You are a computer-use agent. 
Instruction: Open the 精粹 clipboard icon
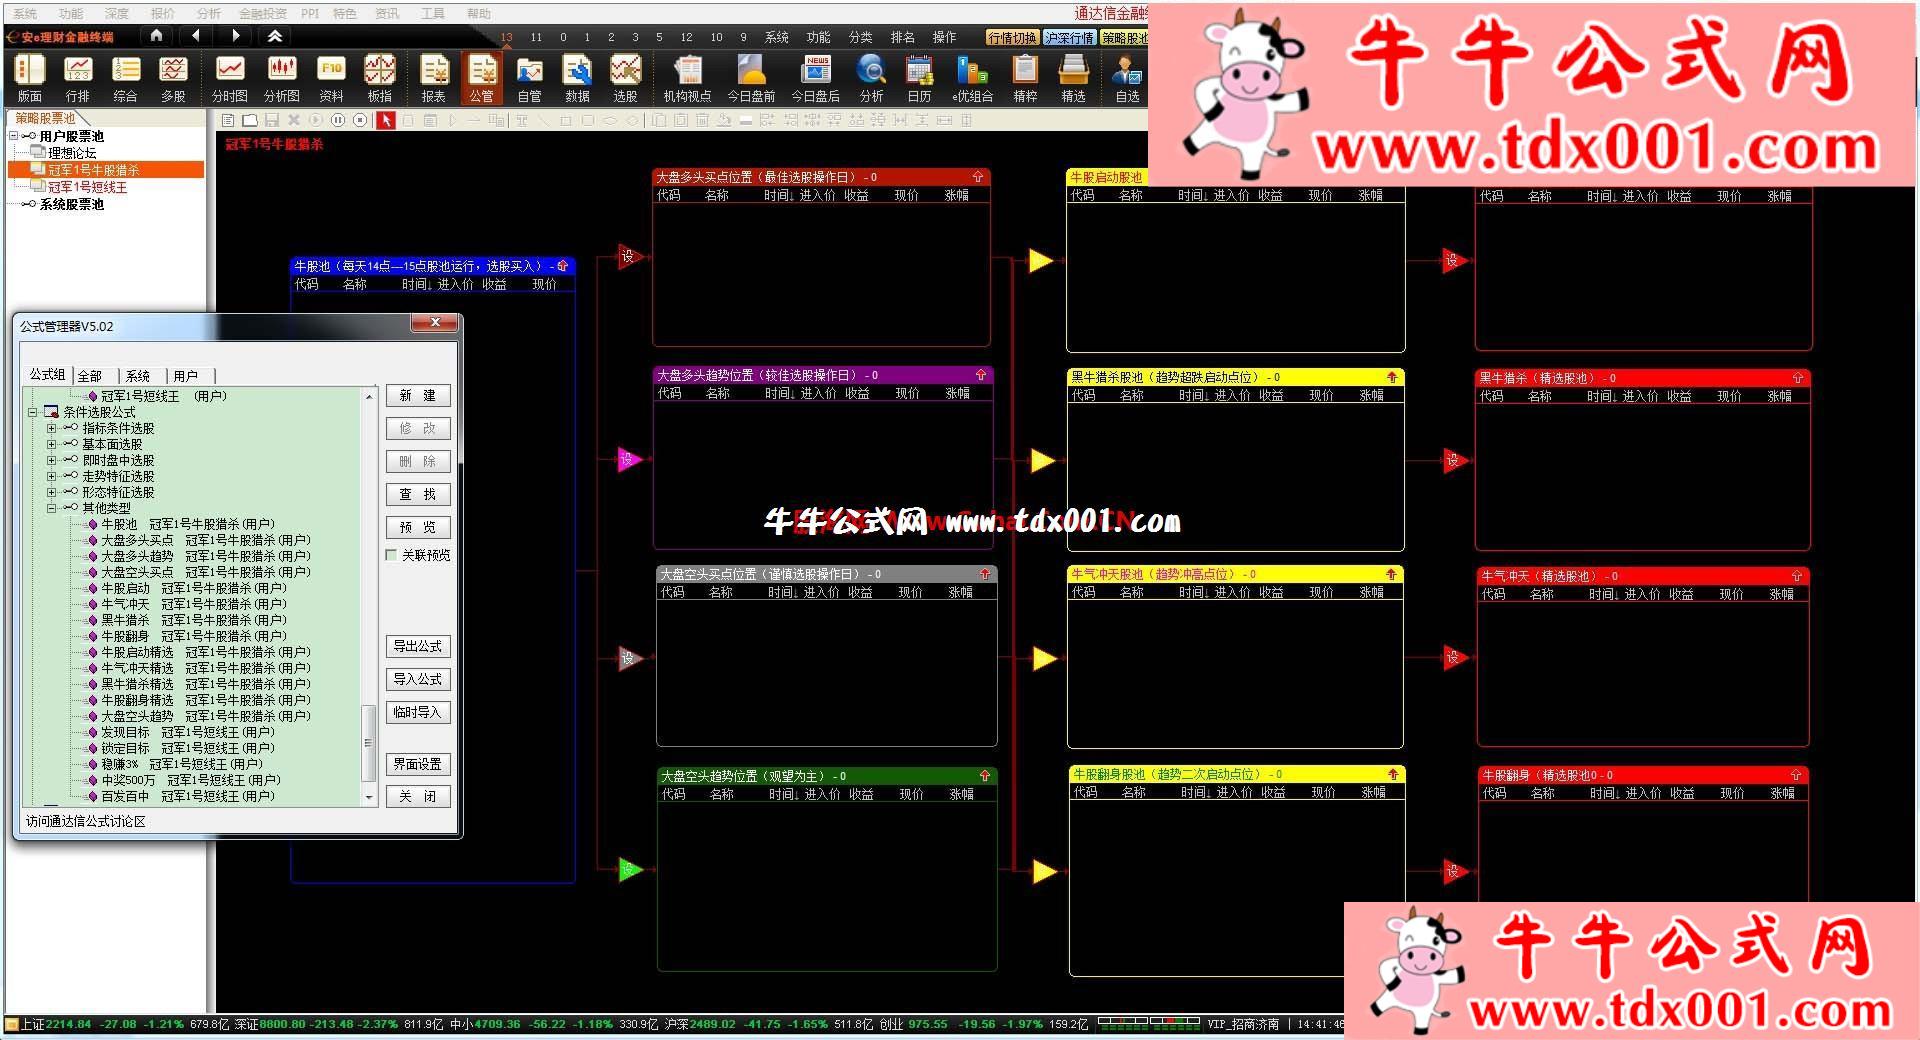coord(1025,78)
